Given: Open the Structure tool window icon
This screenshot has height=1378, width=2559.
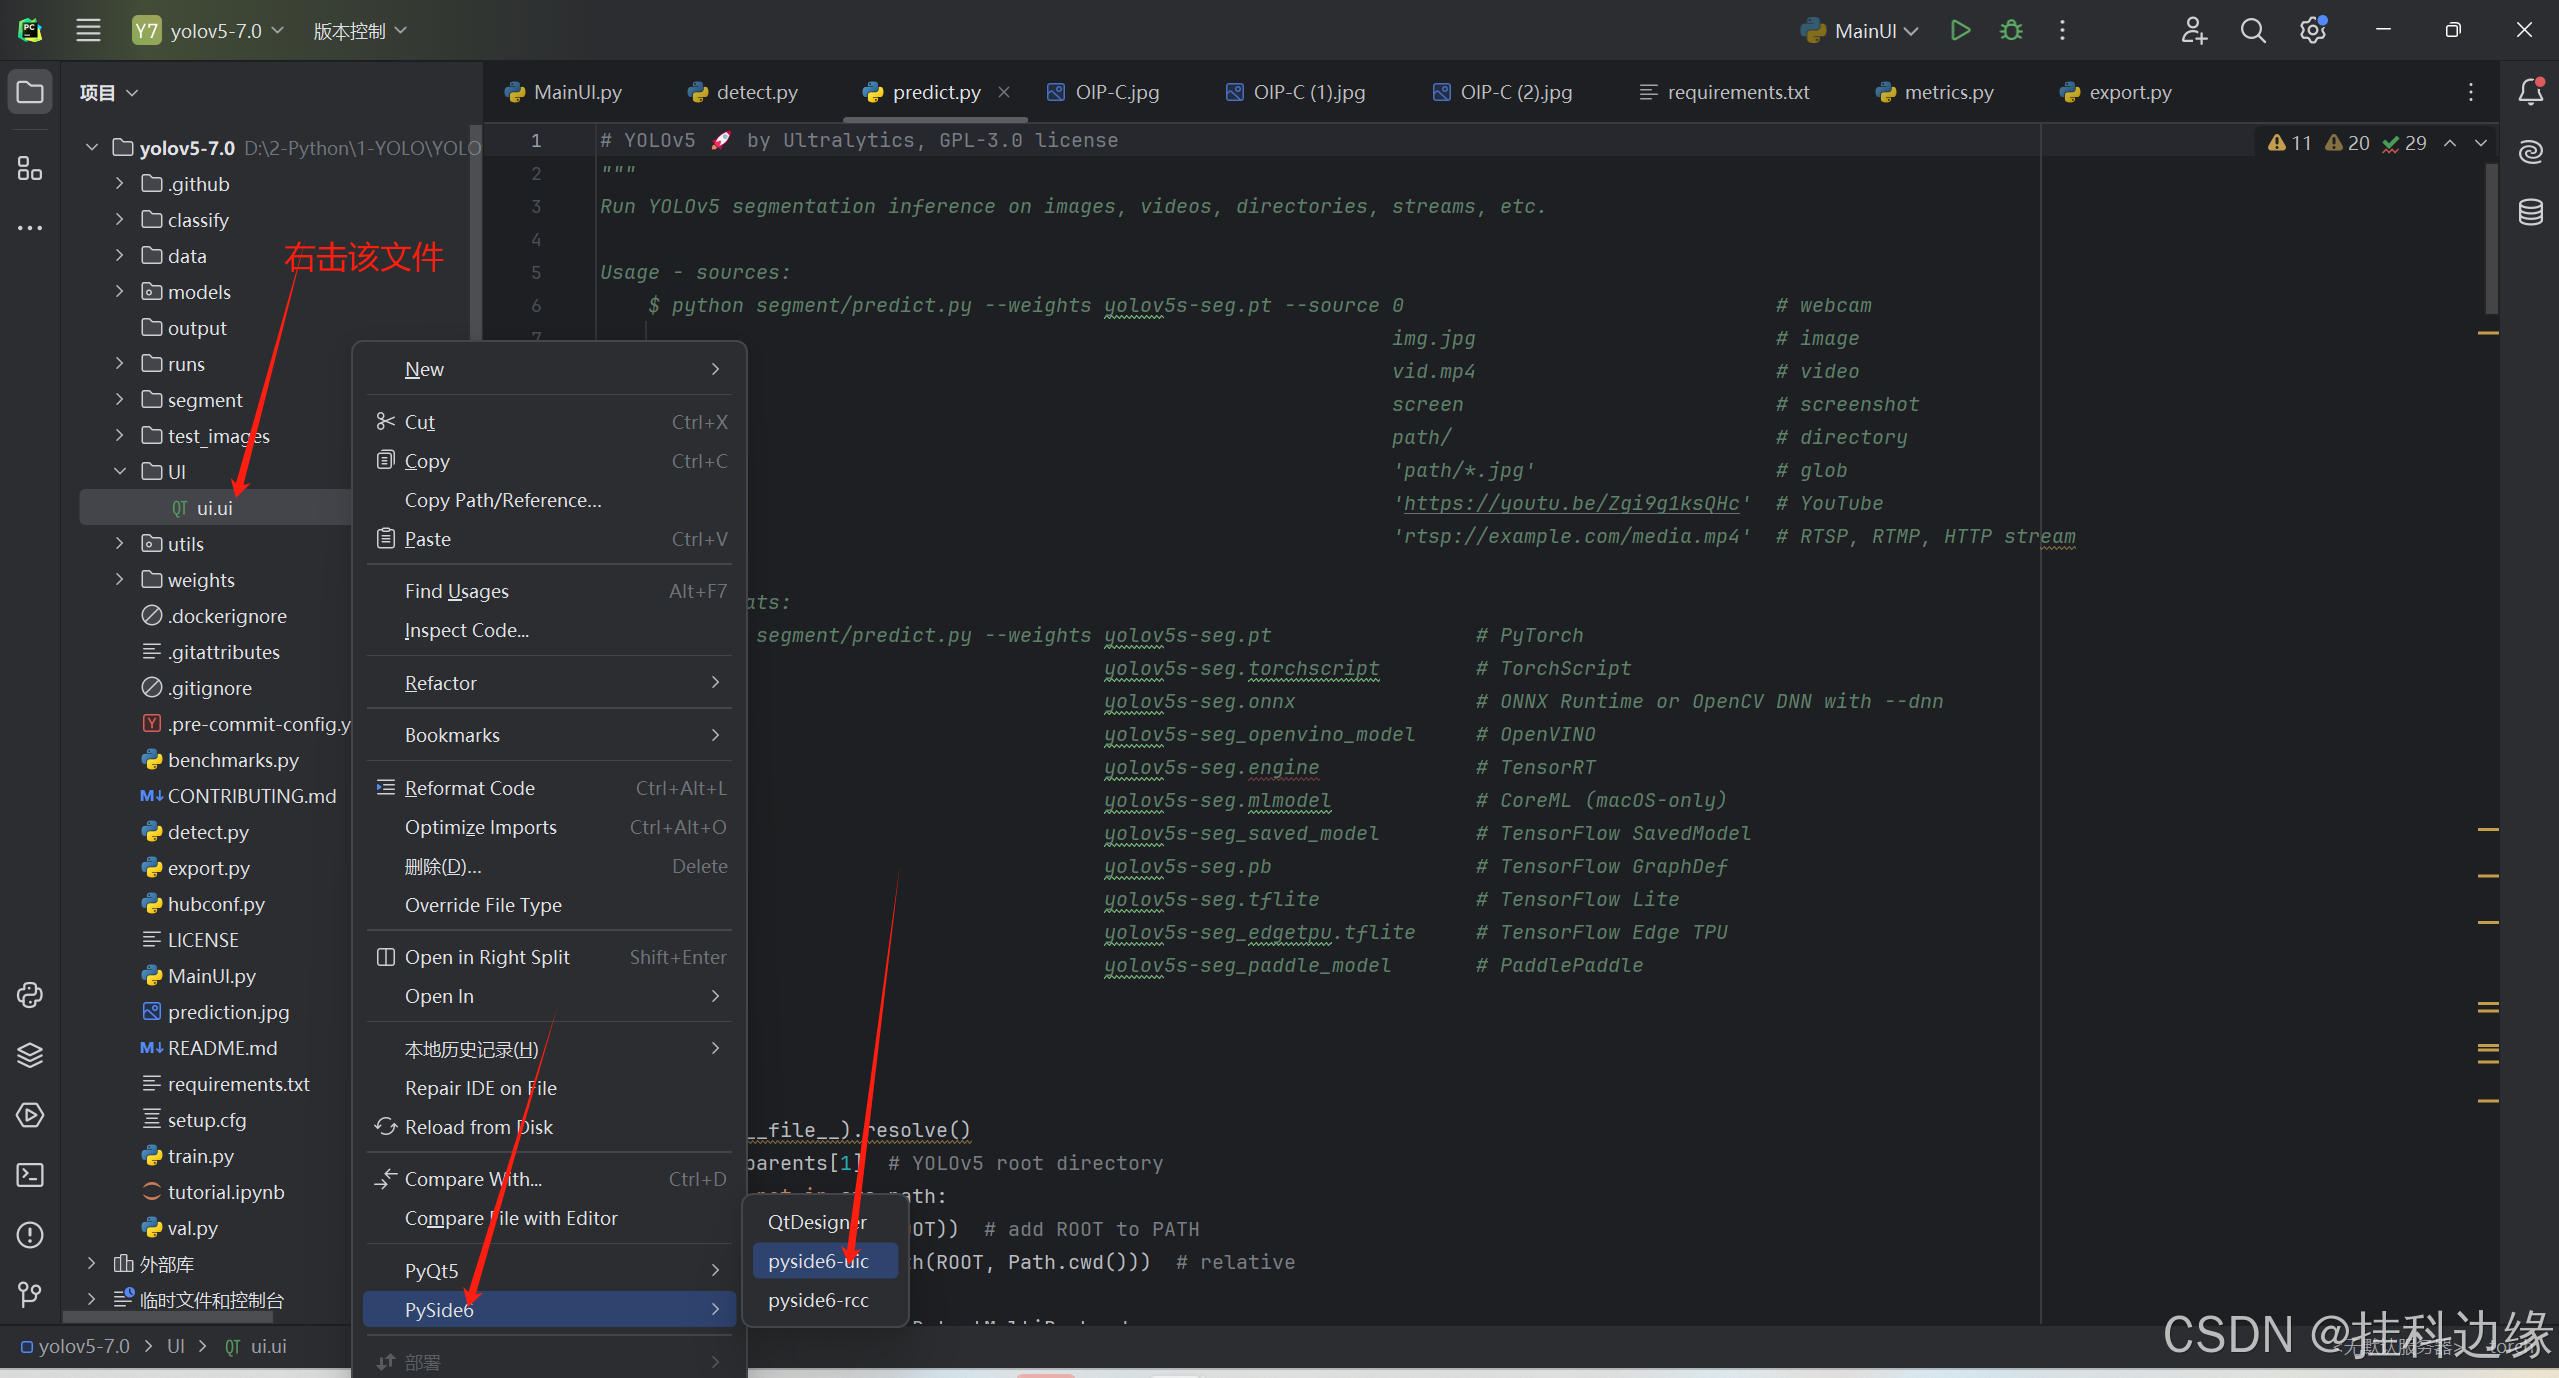Looking at the screenshot, I should tap(30, 168).
